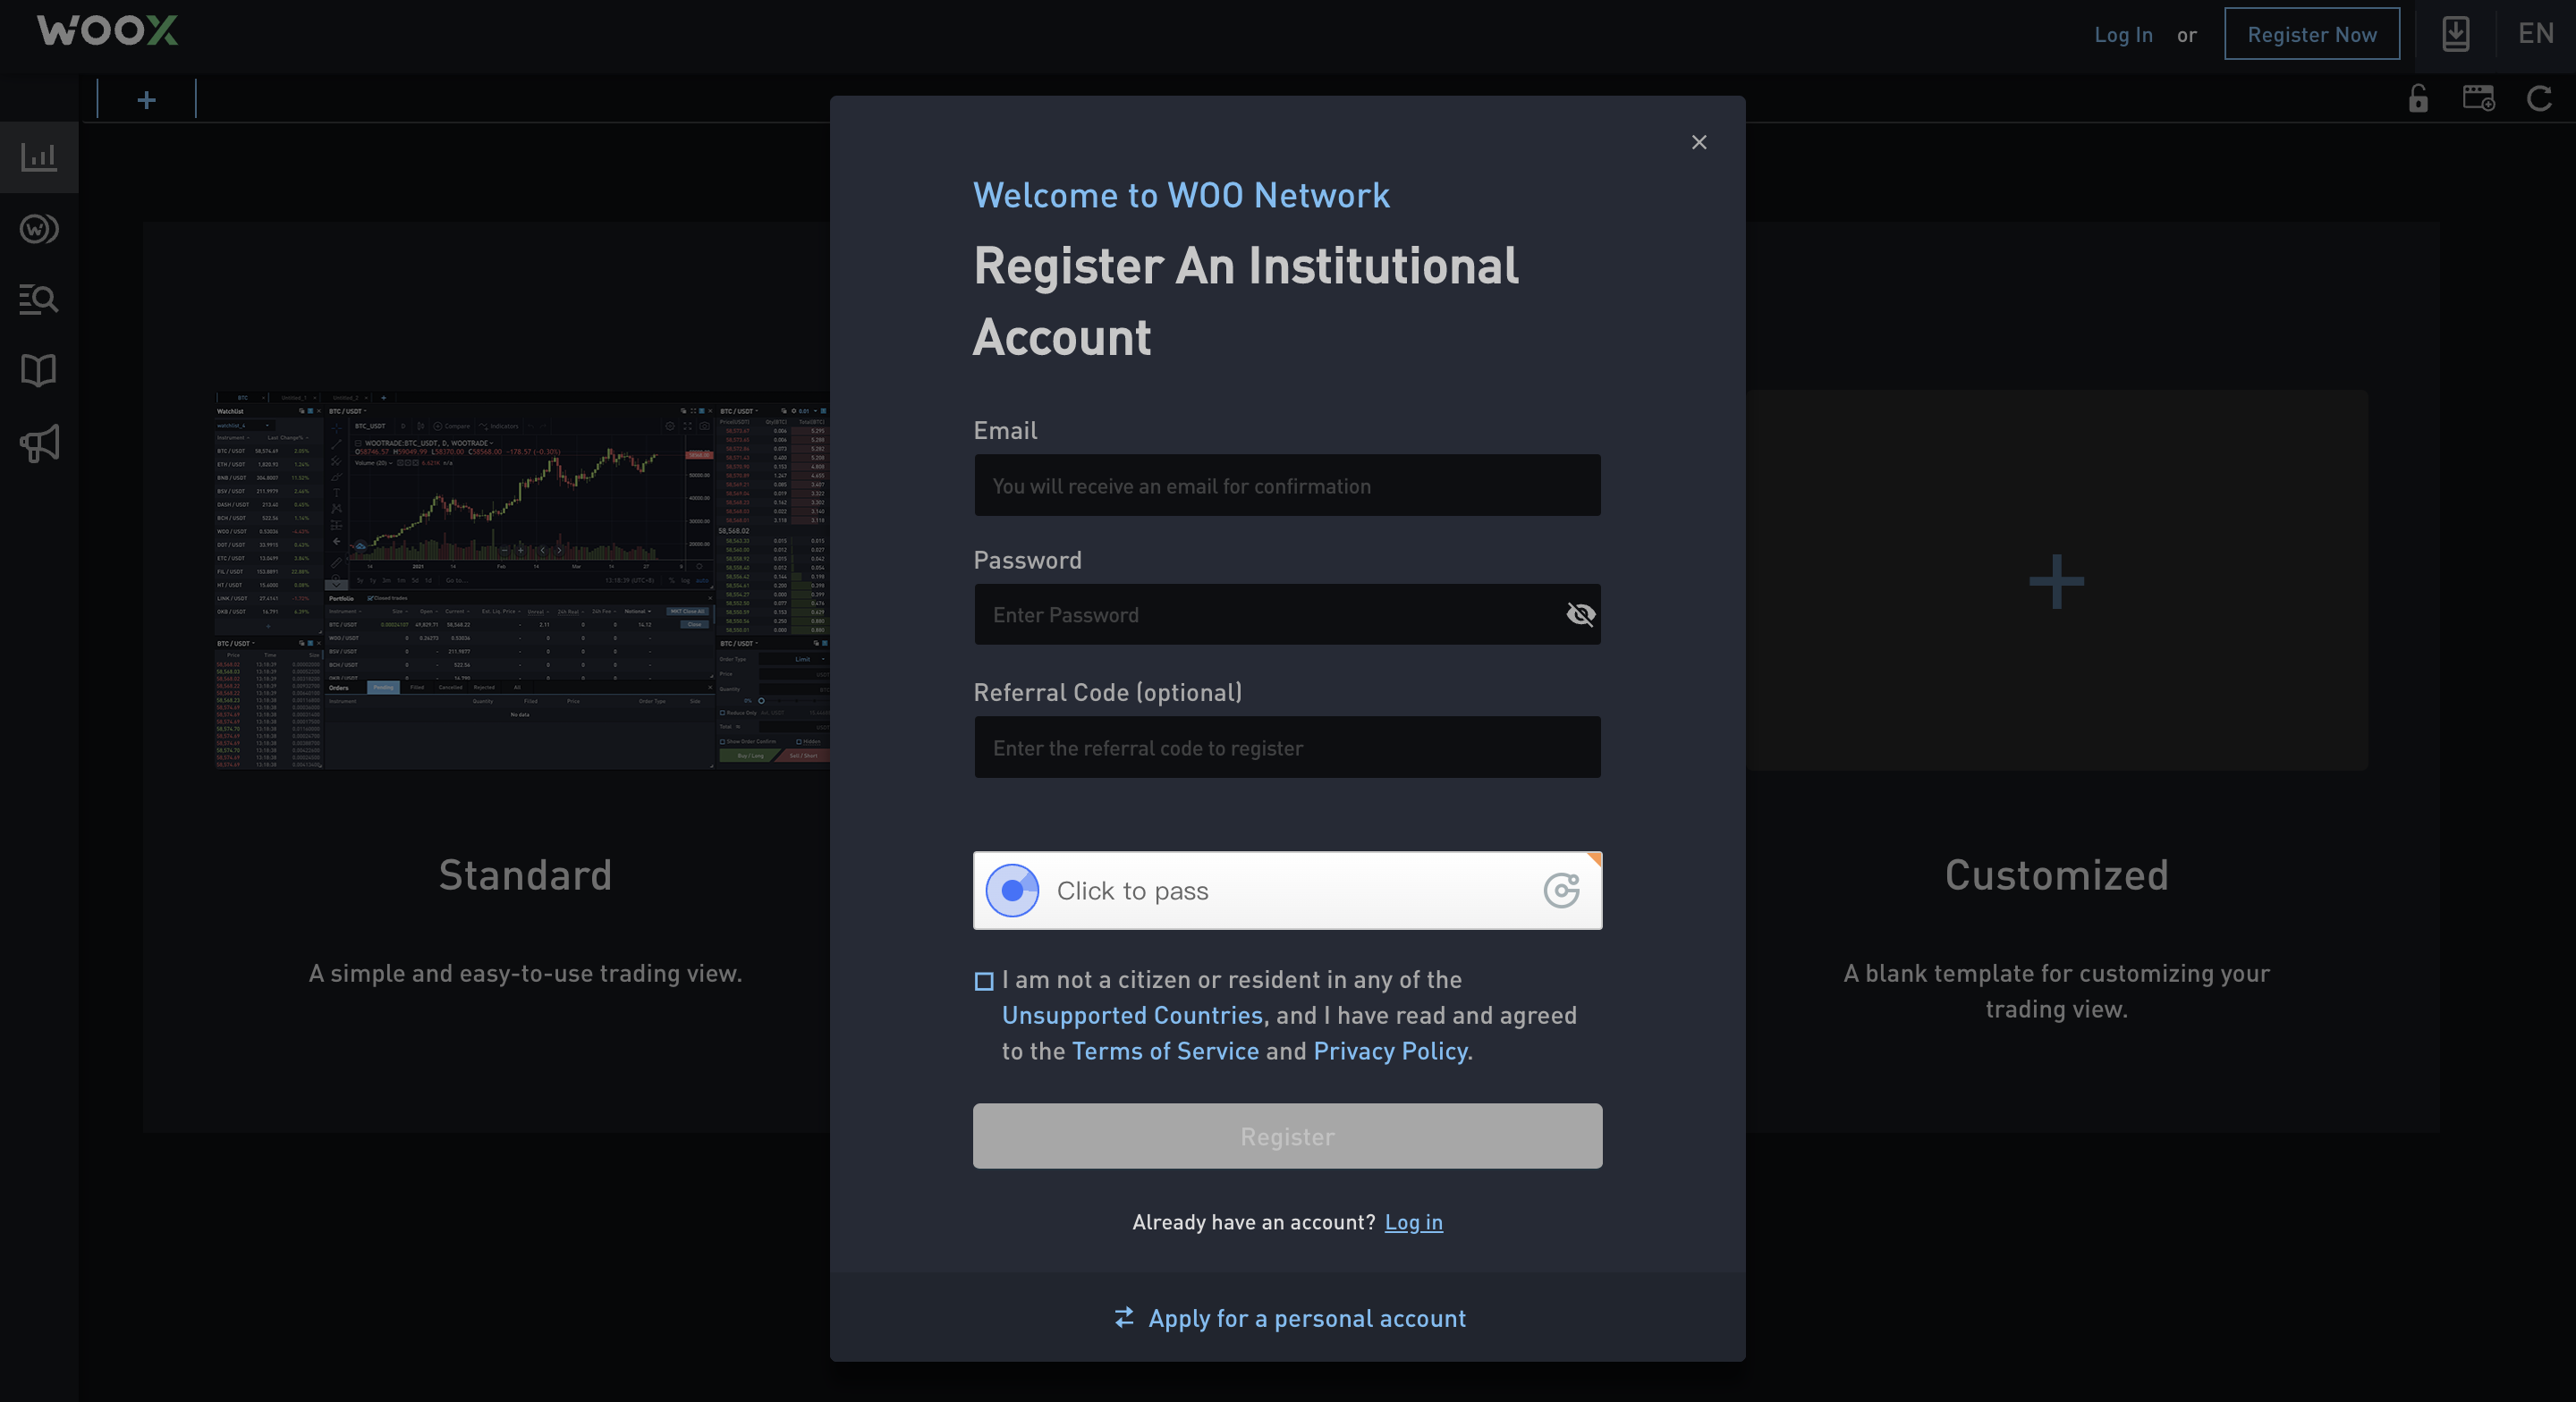Image resolution: width=2576 pixels, height=1402 pixels.
Task: Focus the Enter Password field
Action: click(1287, 614)
